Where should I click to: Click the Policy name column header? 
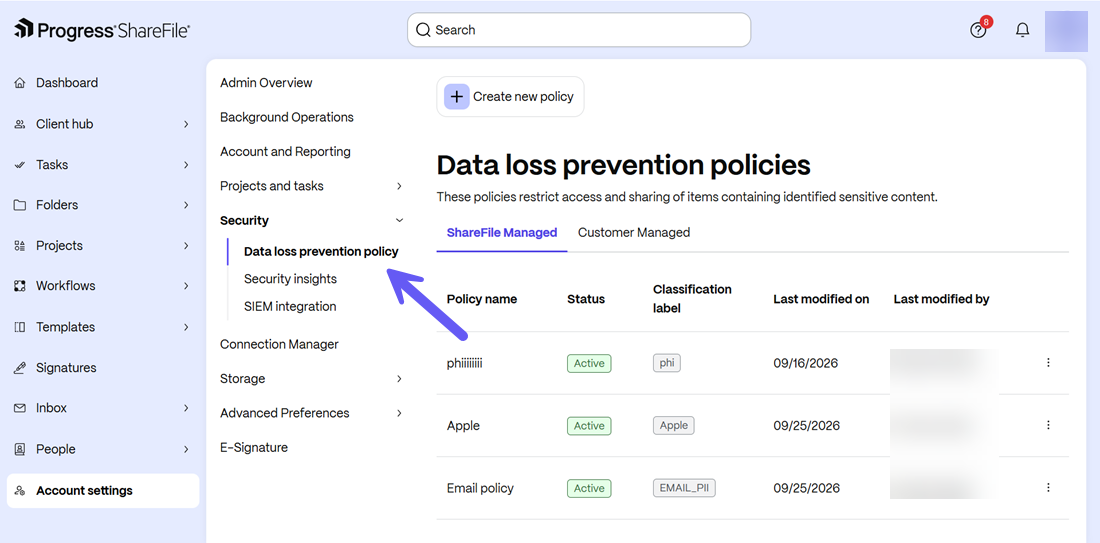tap(481, 299)
